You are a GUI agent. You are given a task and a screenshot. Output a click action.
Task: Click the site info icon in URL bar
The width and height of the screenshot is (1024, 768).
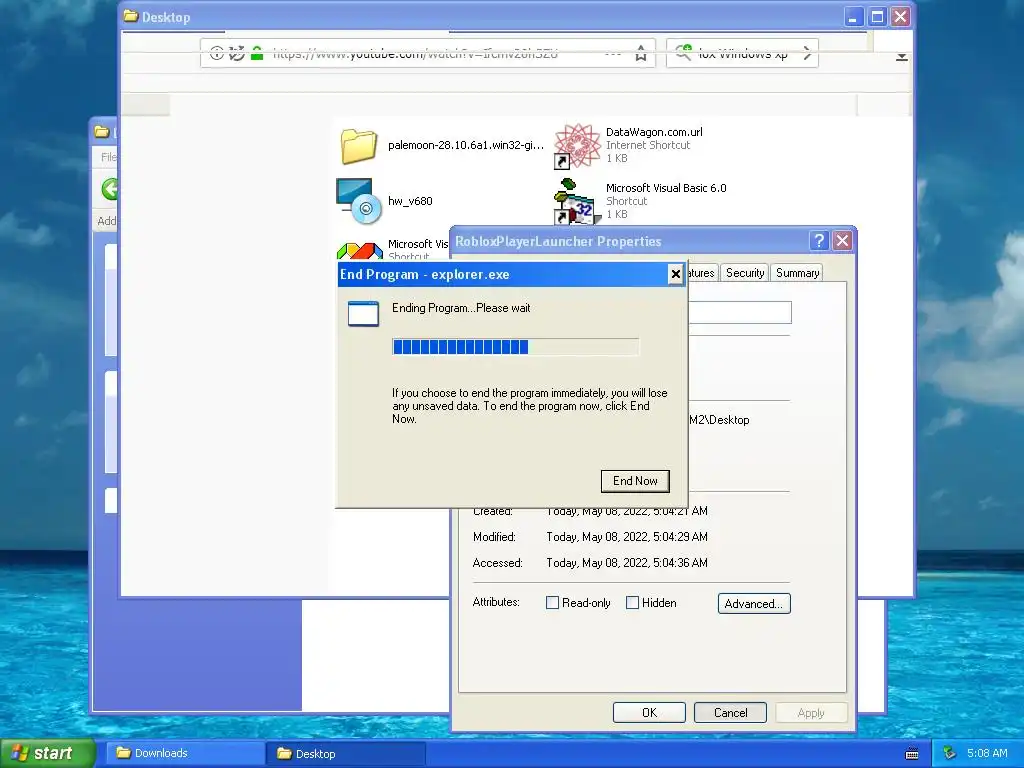point(216,54)
